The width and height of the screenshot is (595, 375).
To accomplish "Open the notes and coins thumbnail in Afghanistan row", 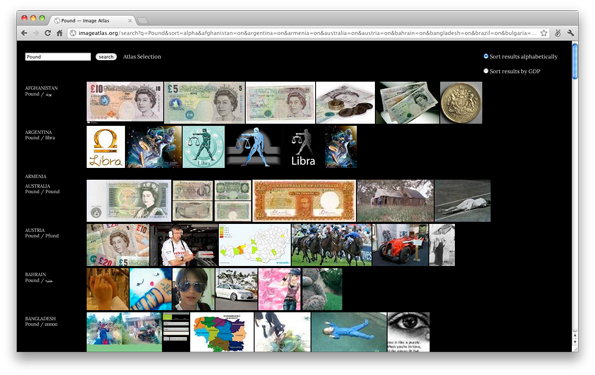I will pyautogui.click(x=345, y=102).
